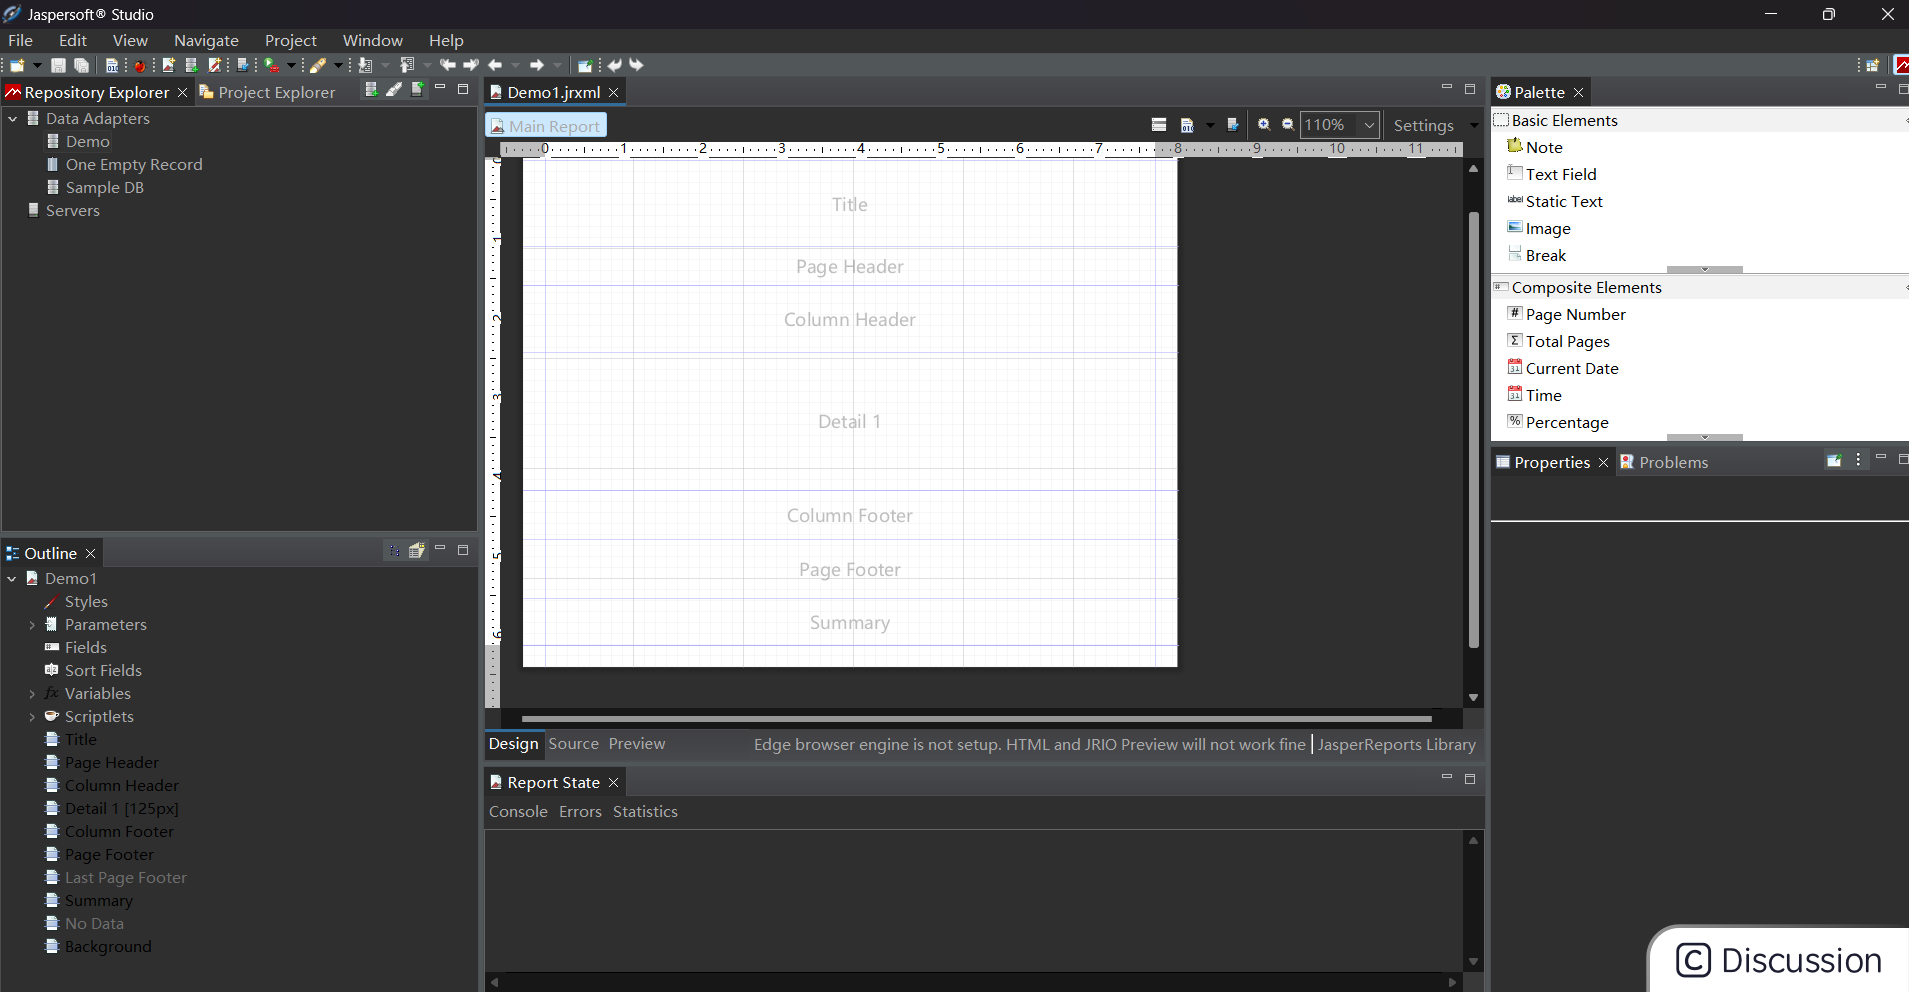Open the File menu
Viewport: 1909px width, 992px height.
20,40
